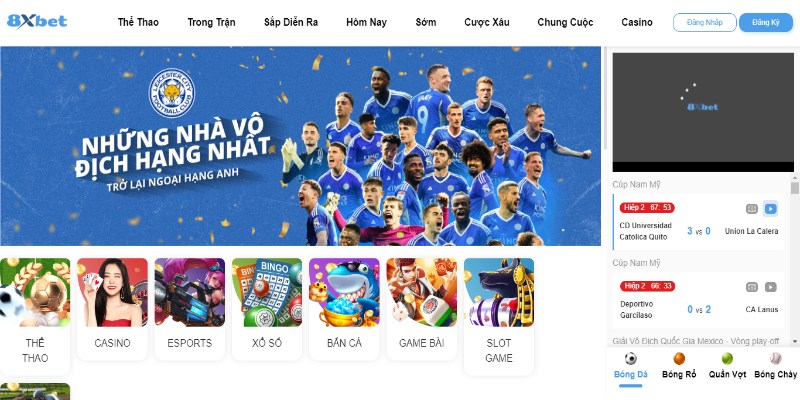Image resolution: width=800 pixels, height=400 pixels.
Task: Open the Thể Thao category tile
Action: pos(35,316)
